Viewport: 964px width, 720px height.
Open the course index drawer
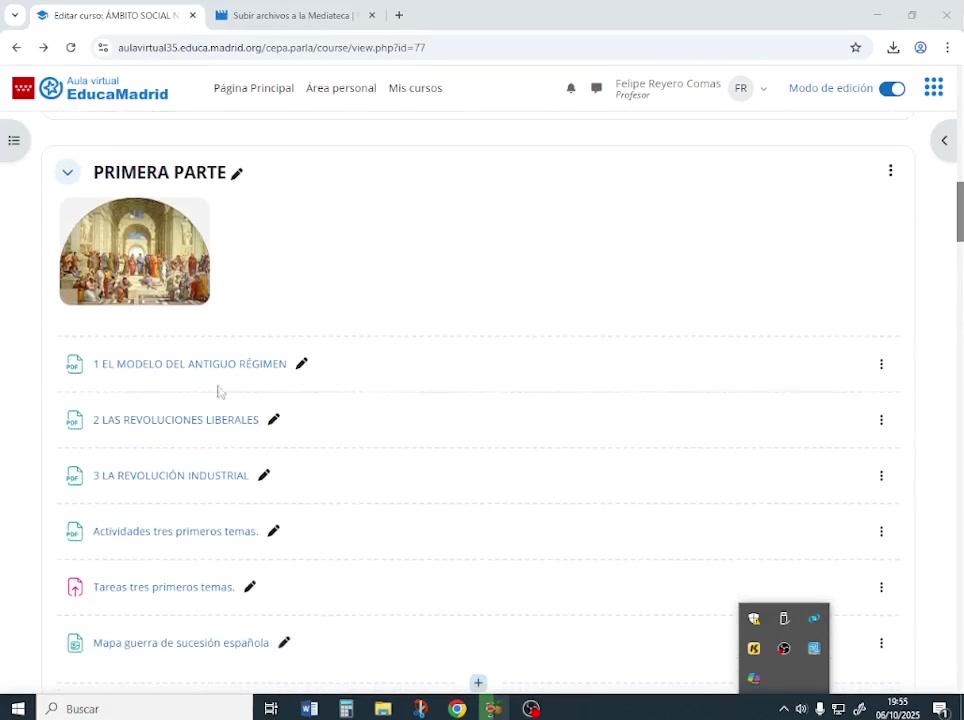[14, 141]
